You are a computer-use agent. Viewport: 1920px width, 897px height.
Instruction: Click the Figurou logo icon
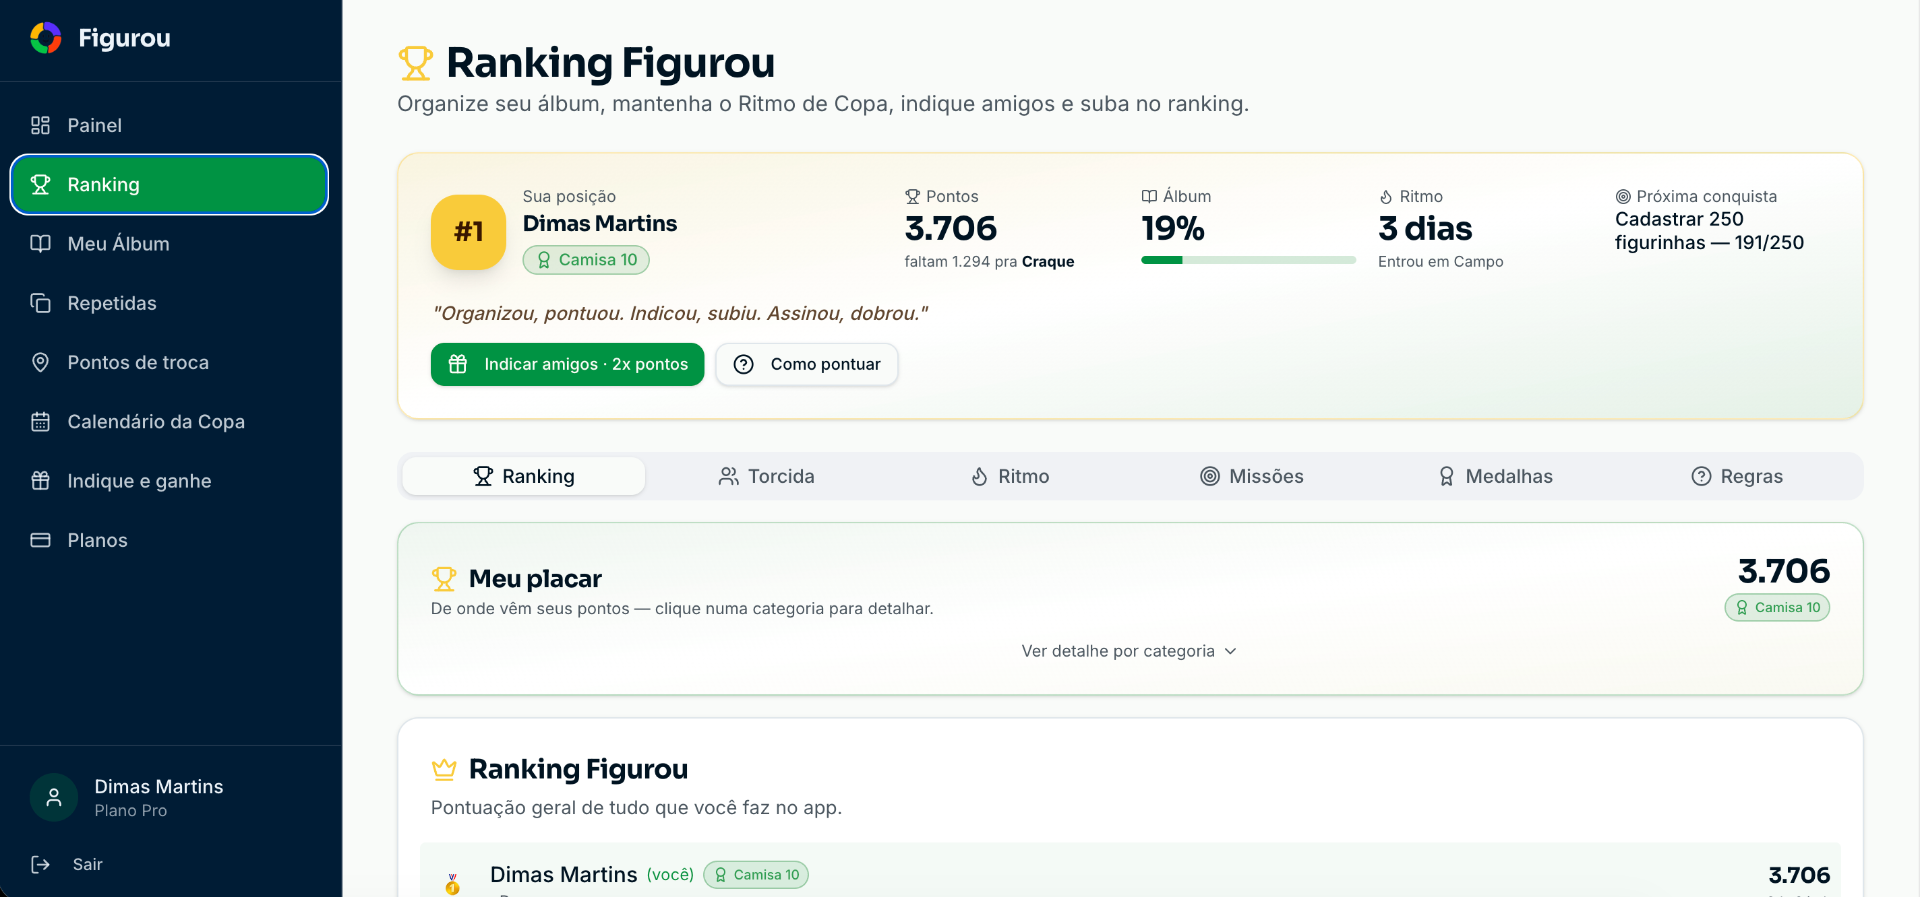pos(46,38)
